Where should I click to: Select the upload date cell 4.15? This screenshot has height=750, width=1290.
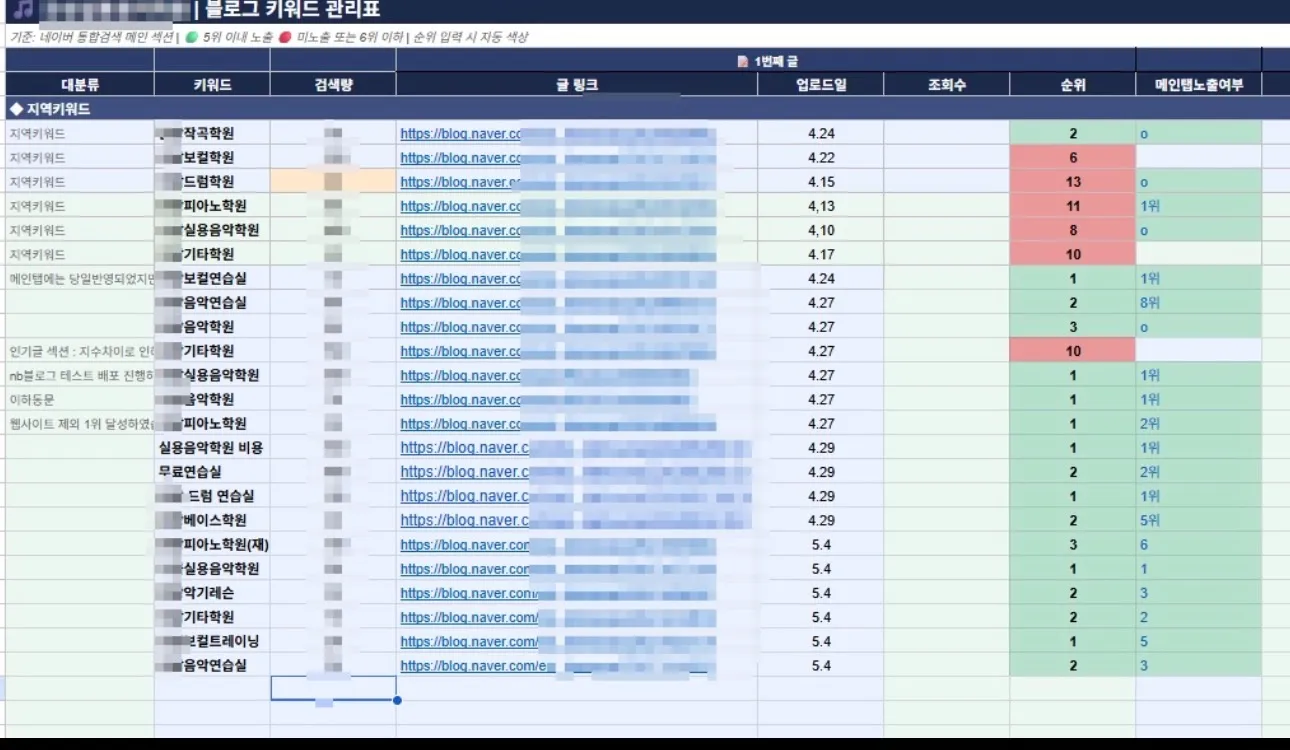[821, 182]
